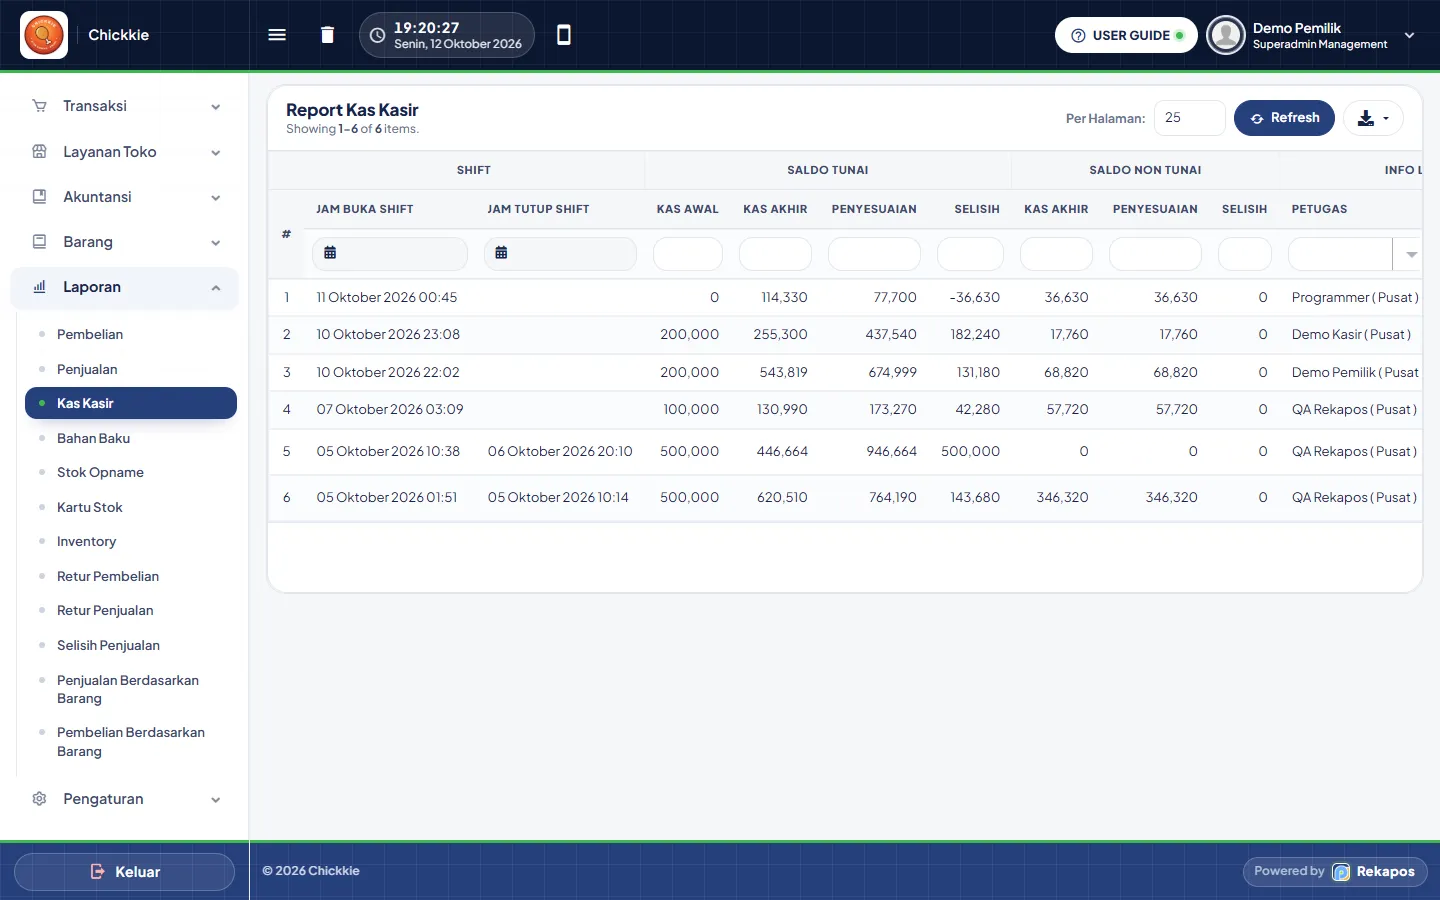The width and height of the screenshot is (1440, 900).
Task: Click the Refresh button
Action: point(1284,118)
